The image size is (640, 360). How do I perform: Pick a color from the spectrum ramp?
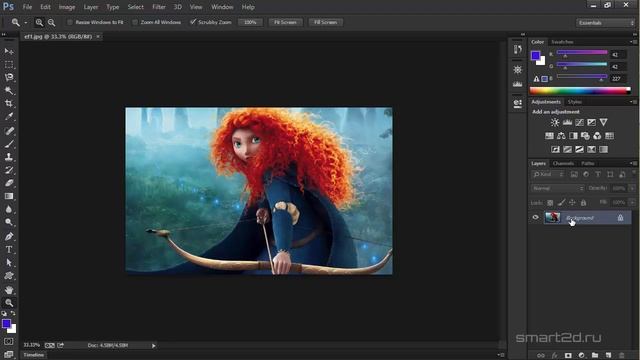coord(580,91)
